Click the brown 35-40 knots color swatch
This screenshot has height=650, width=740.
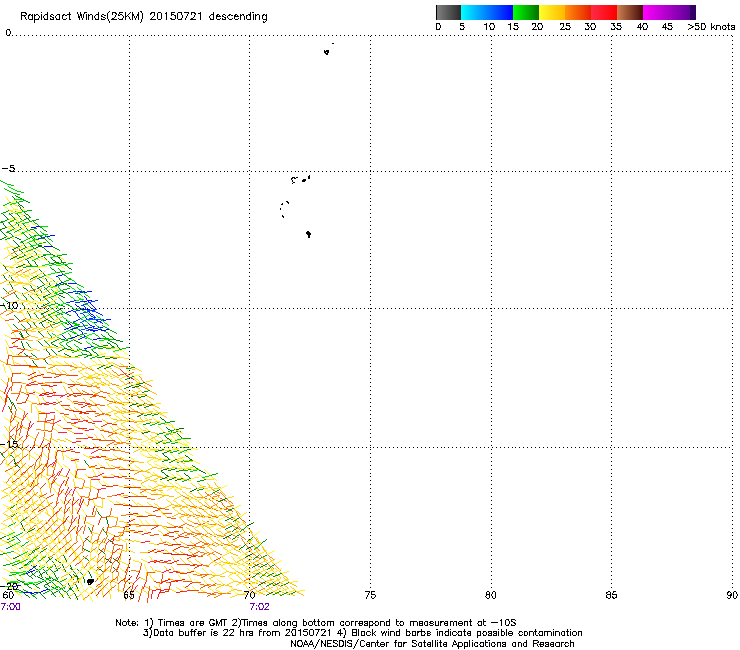[x=630, y=12]
